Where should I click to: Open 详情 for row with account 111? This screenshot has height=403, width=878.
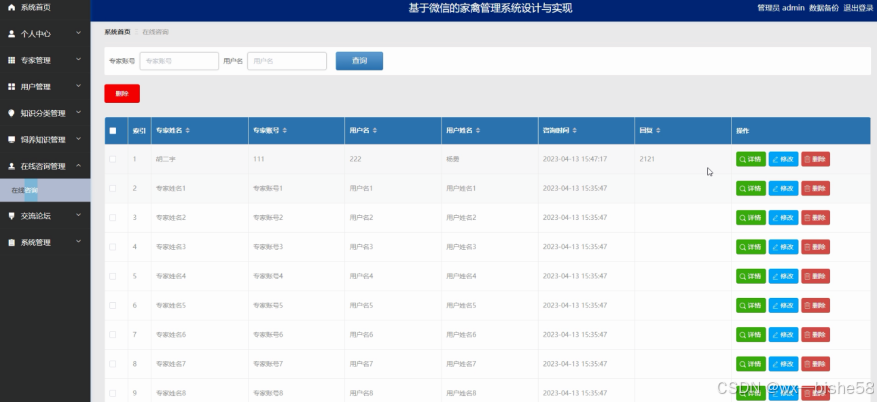tap(751, 159)
